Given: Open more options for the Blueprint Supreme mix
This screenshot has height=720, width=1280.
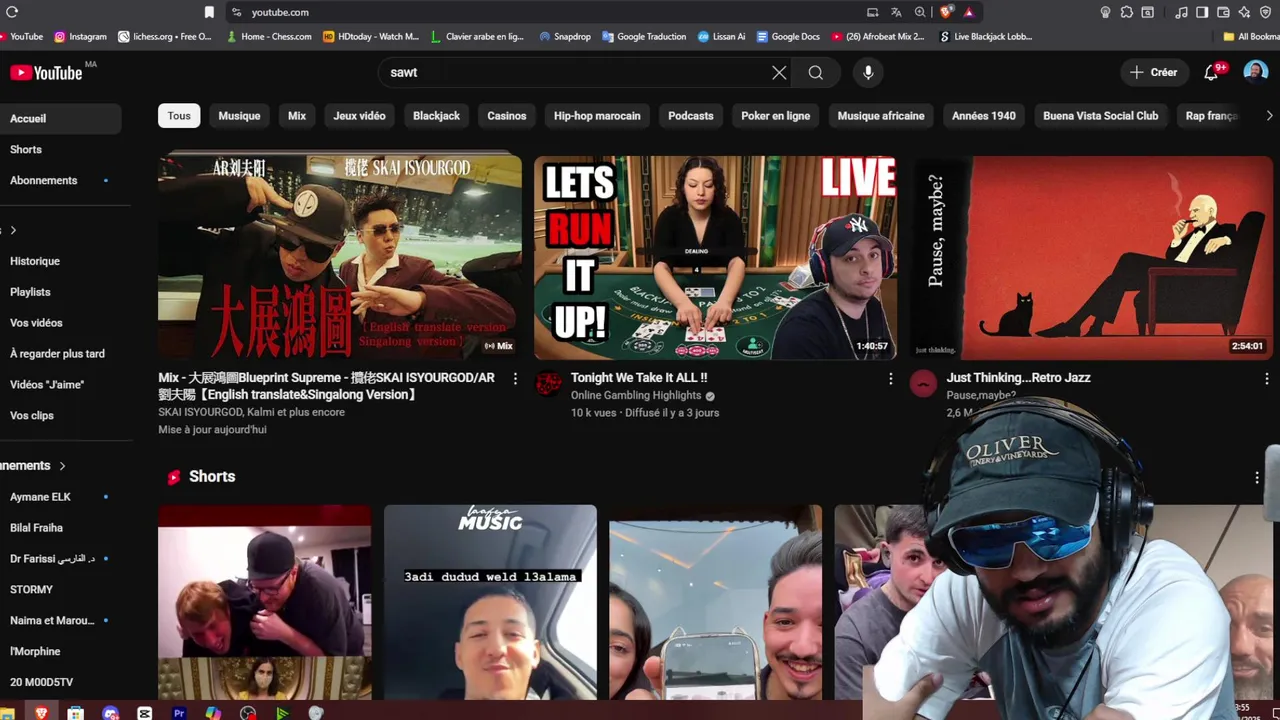Looking at the screenshot, I should (x=515, y=378).
